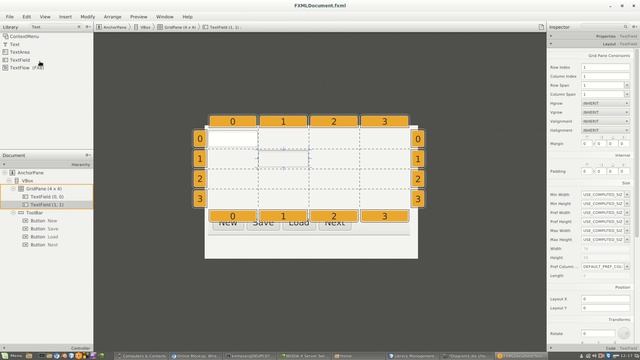The width and height of the screenshot is (640, 360).
Task: Open the Help menu
Action: 187,17
